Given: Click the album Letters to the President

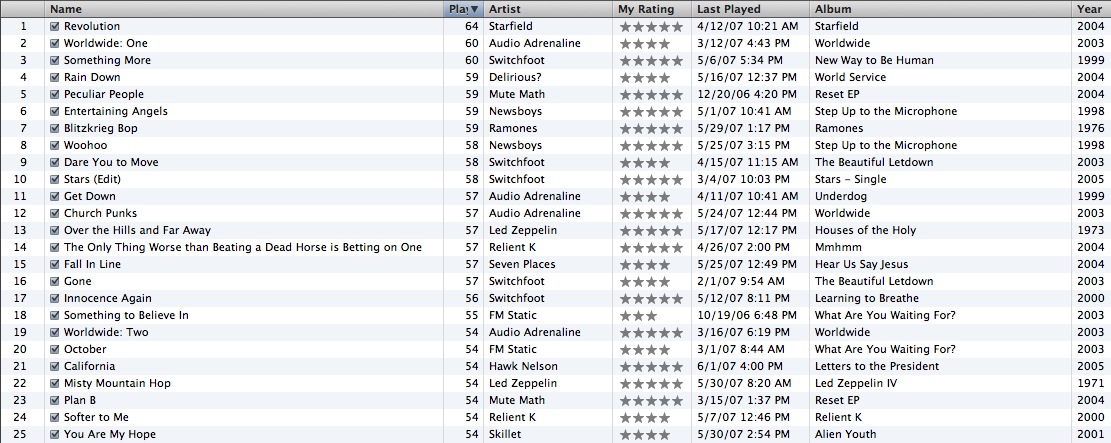Looking at the screenshot, I should click(x=877, y=366).
